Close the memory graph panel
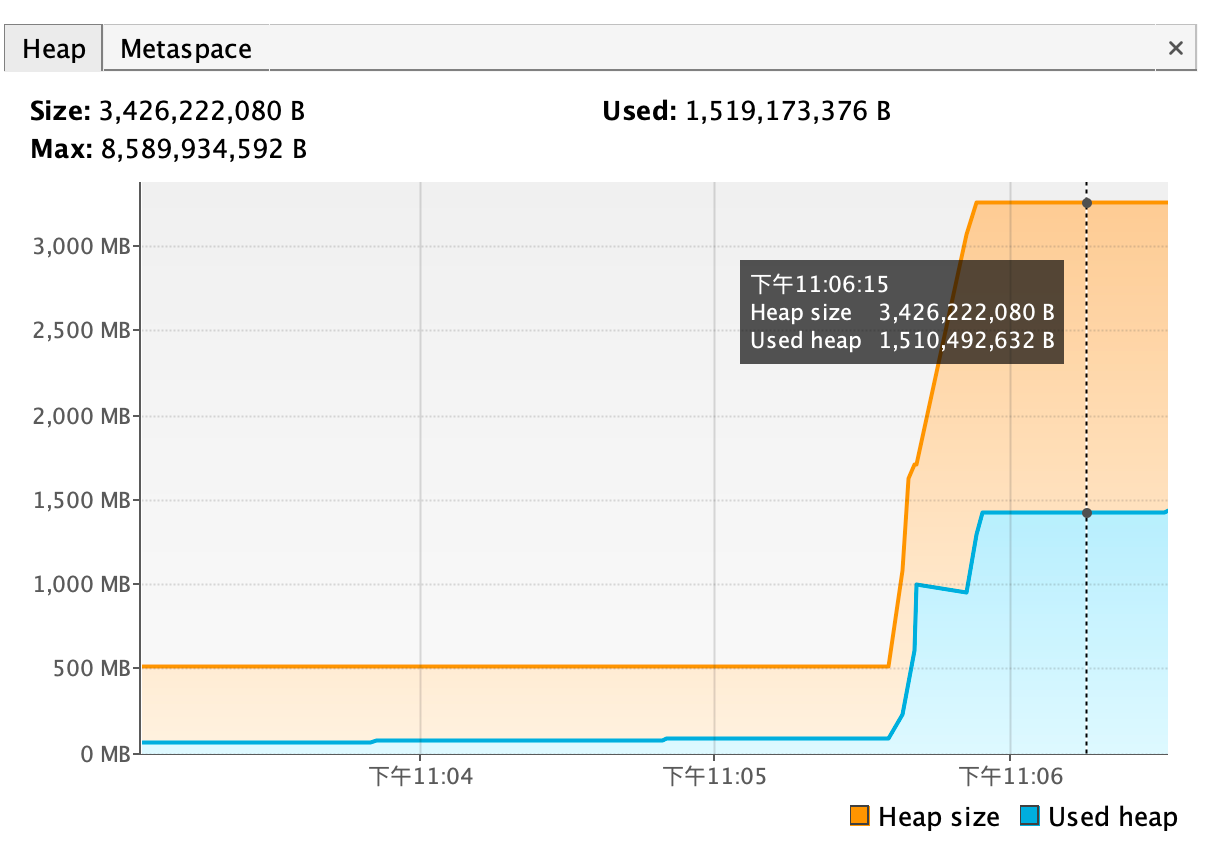Image resolution: width=1206 pixels, height=852 pixels. pyautogui.click(x=1176, y=48)
